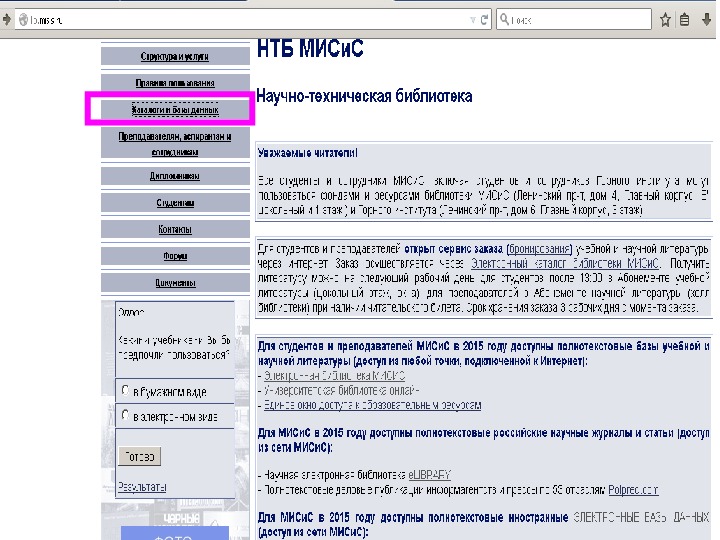View poll Результаты link
Viewport: 720px width, 540px height.
142,486
